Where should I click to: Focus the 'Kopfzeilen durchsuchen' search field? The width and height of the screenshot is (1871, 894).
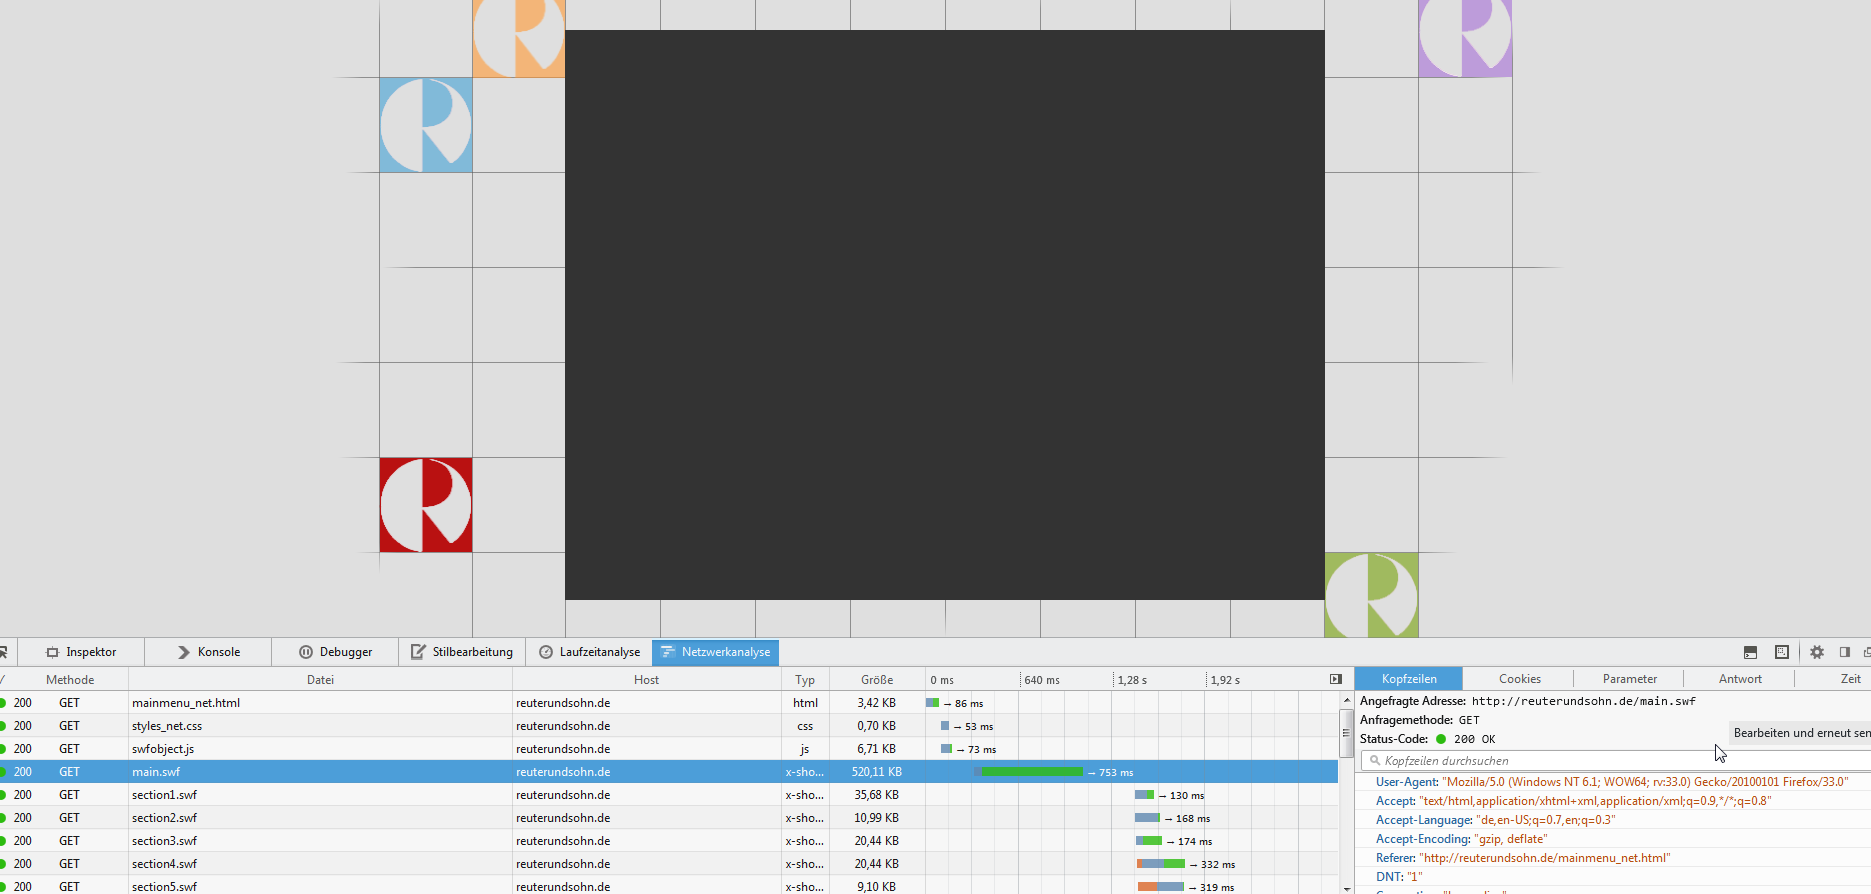pyautogui.click(x=1615, y=761)
